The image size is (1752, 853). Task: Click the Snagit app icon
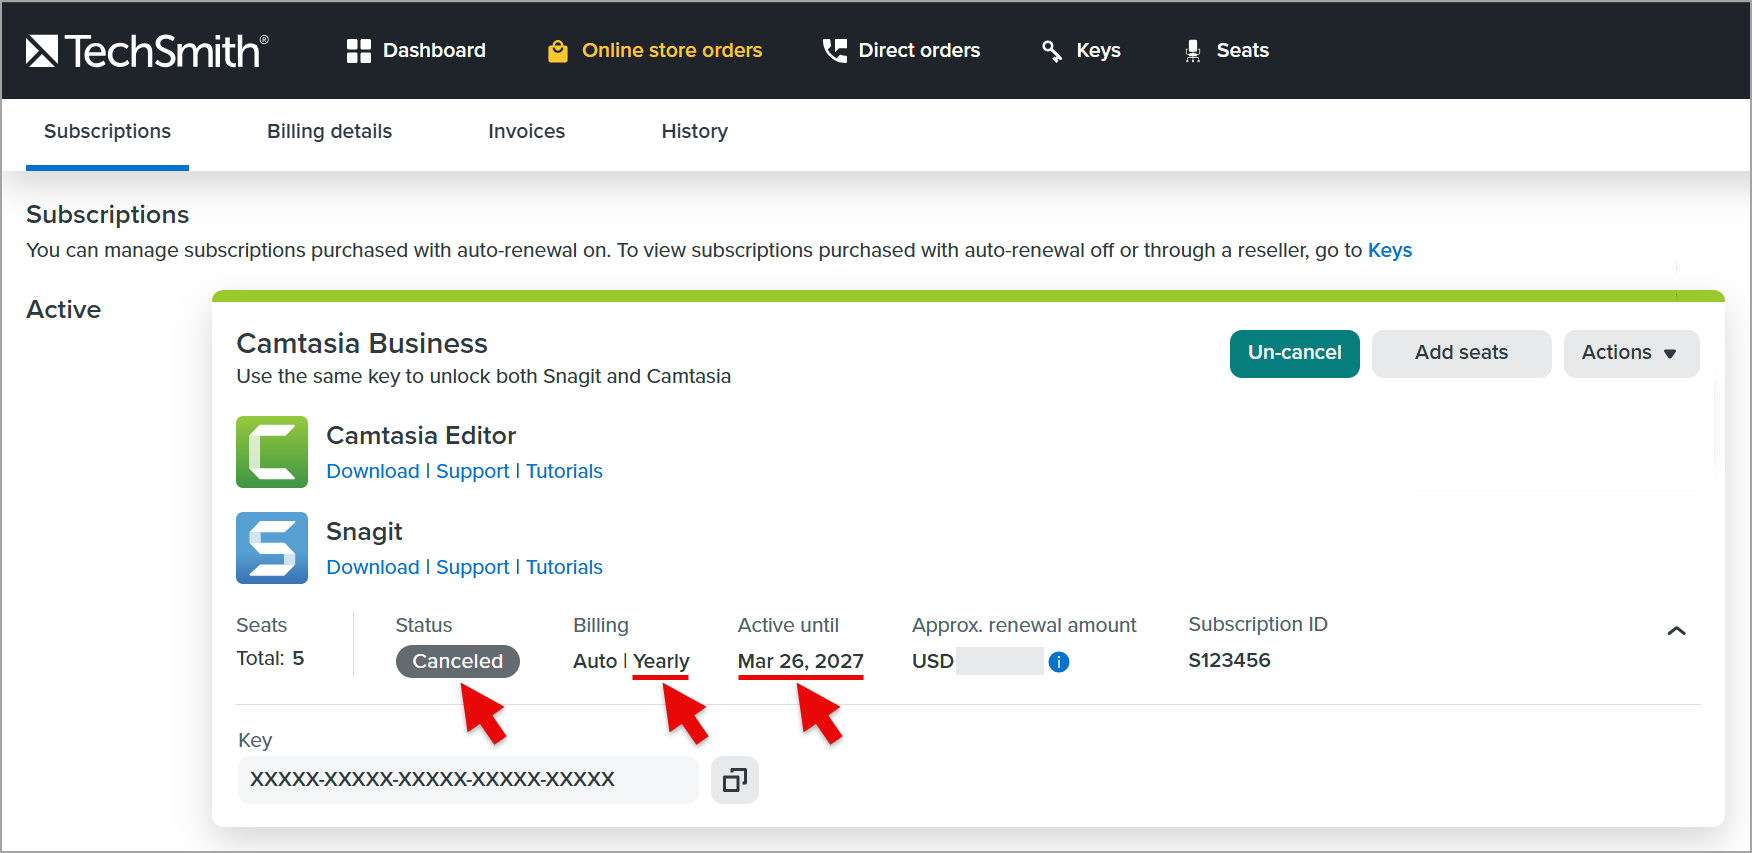point(272,548)
